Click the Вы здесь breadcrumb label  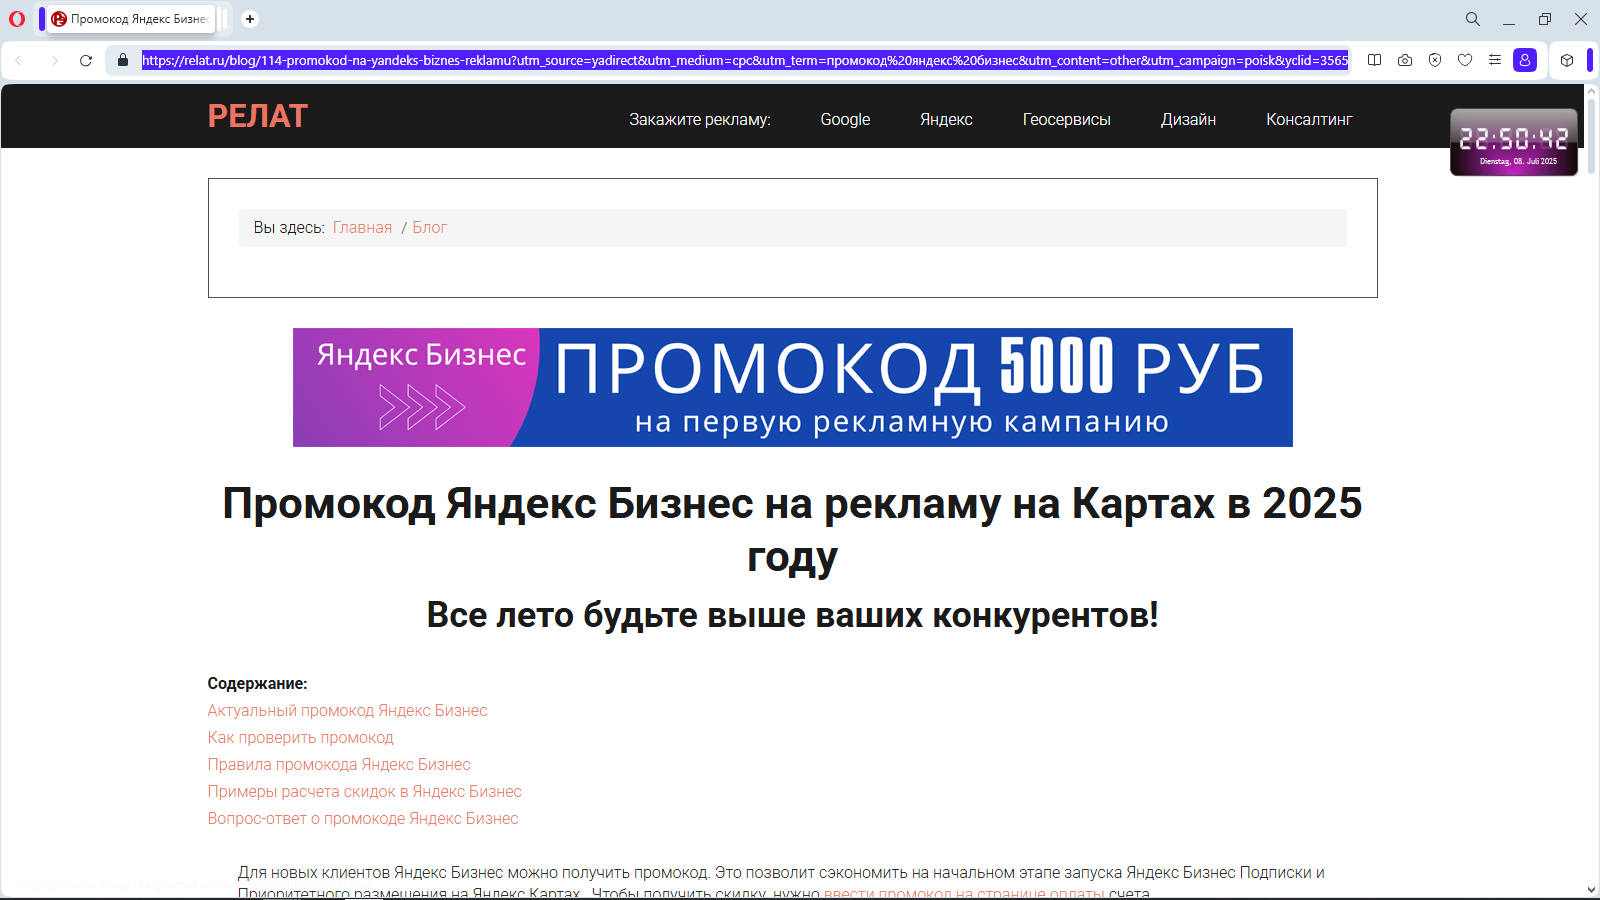point(289,228)
